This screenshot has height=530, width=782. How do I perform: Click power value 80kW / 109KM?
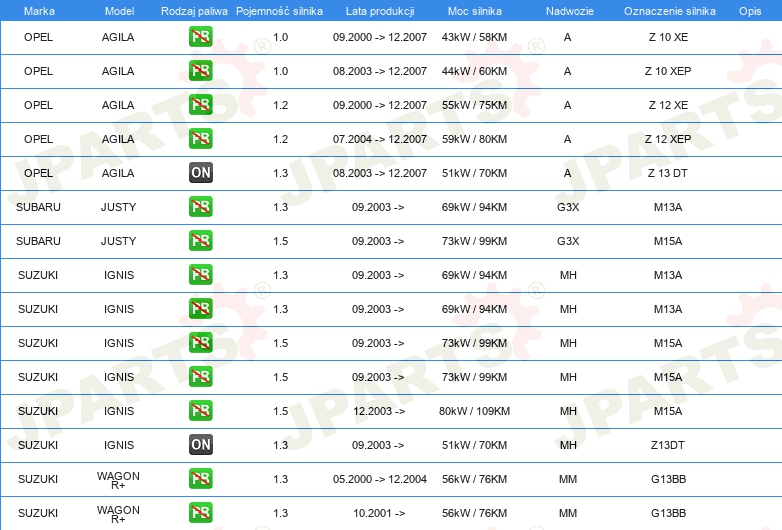(x=474, y=411)
